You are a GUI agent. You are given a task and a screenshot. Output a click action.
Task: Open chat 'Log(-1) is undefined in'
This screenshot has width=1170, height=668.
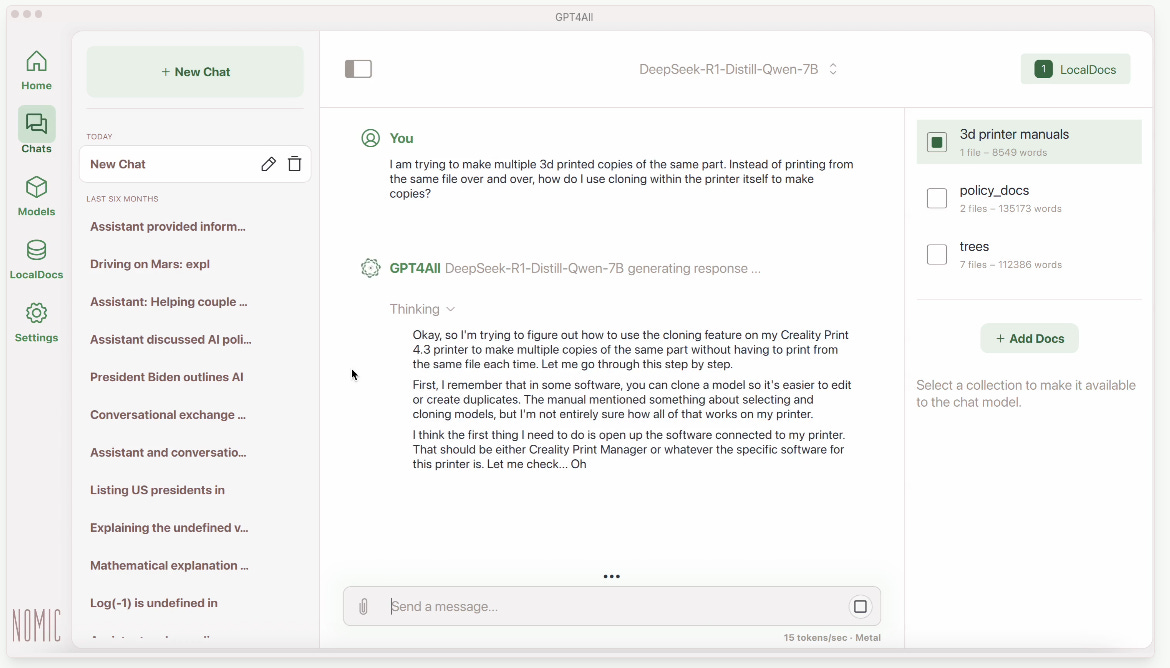tap(154, 603)
